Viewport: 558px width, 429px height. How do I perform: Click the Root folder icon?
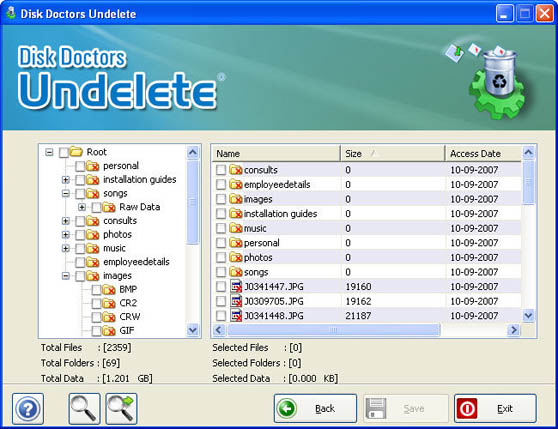click(76, 152)
